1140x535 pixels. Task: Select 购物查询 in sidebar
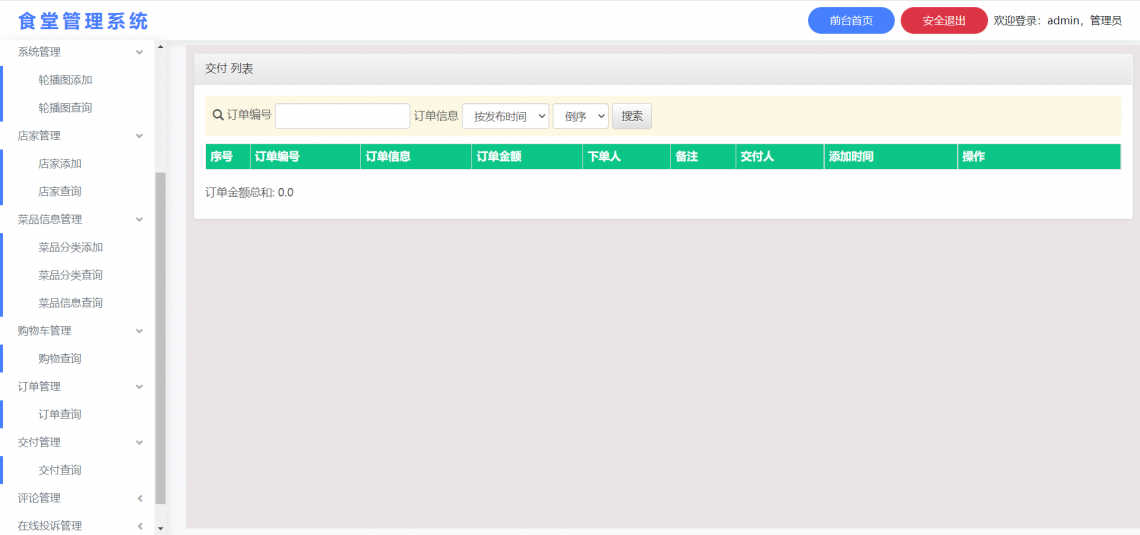(60, 358)
